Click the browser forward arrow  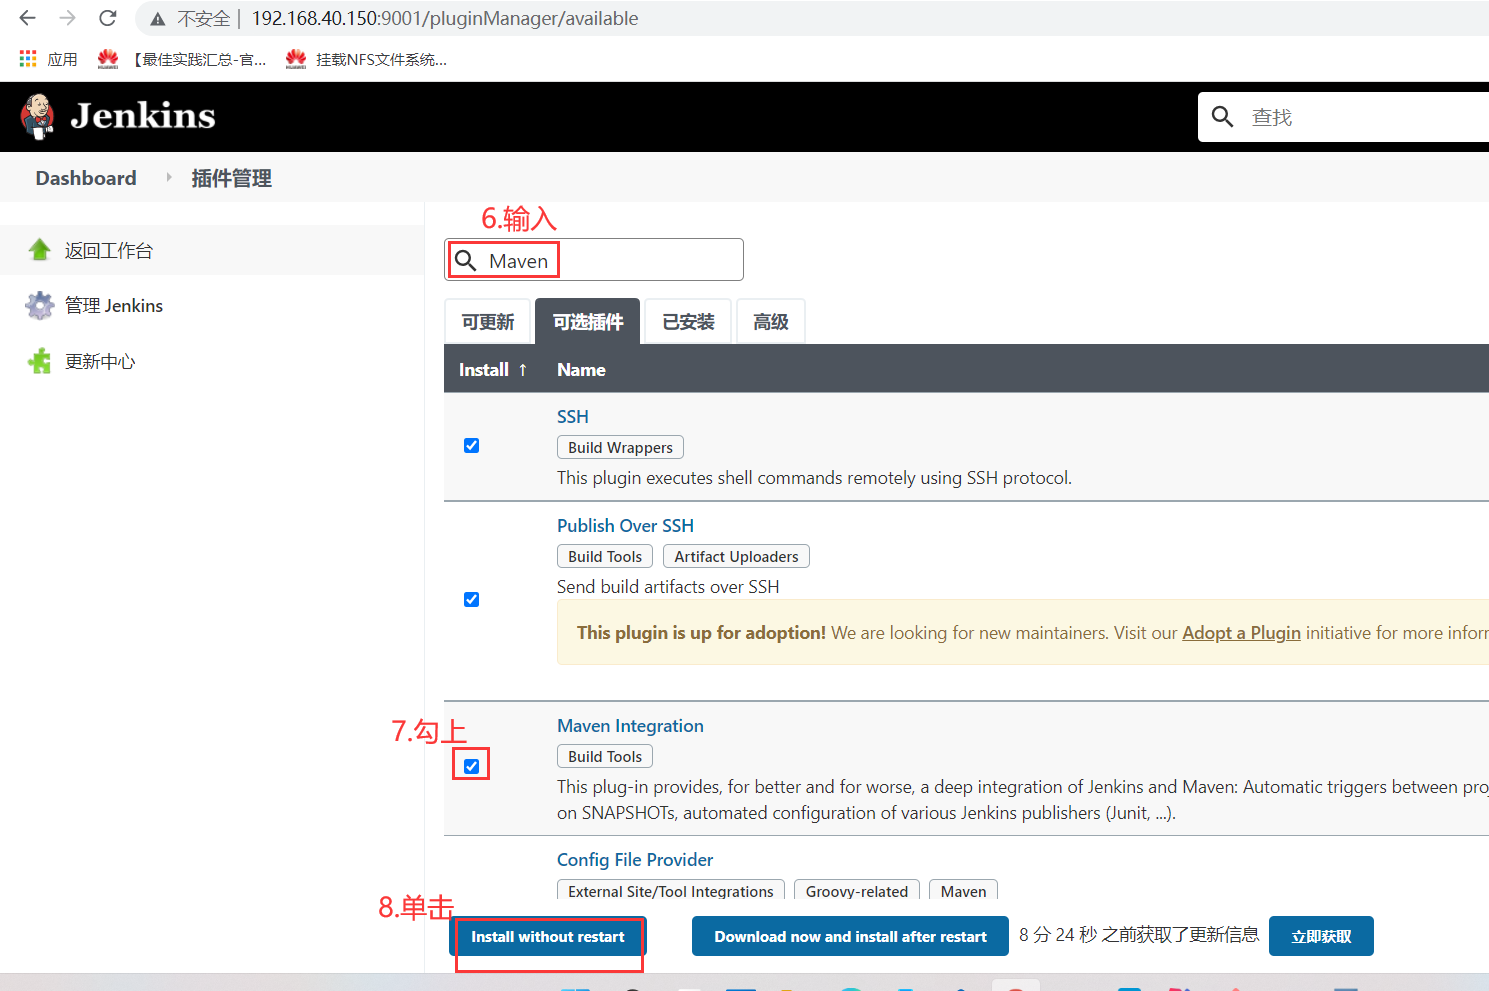tap(67, 18)
